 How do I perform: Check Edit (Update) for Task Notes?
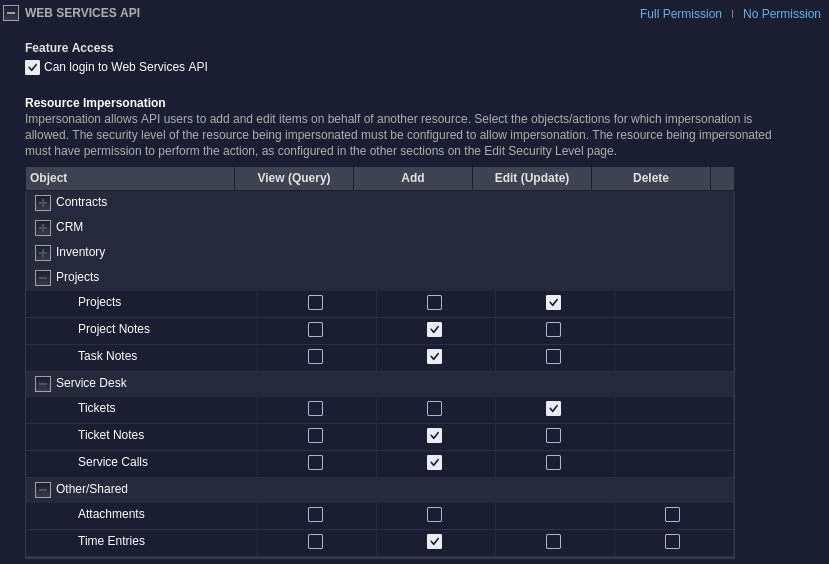(x=553, y=356)
